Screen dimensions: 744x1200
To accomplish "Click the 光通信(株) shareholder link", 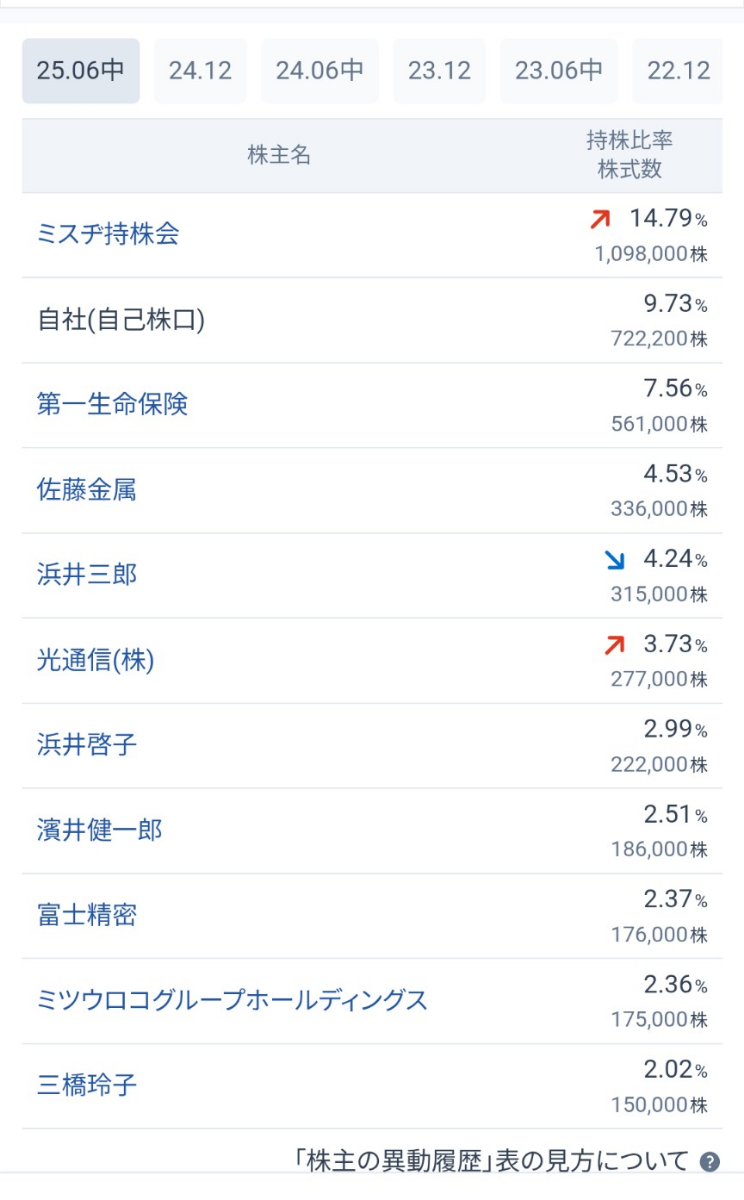I will tap(96, 661).
